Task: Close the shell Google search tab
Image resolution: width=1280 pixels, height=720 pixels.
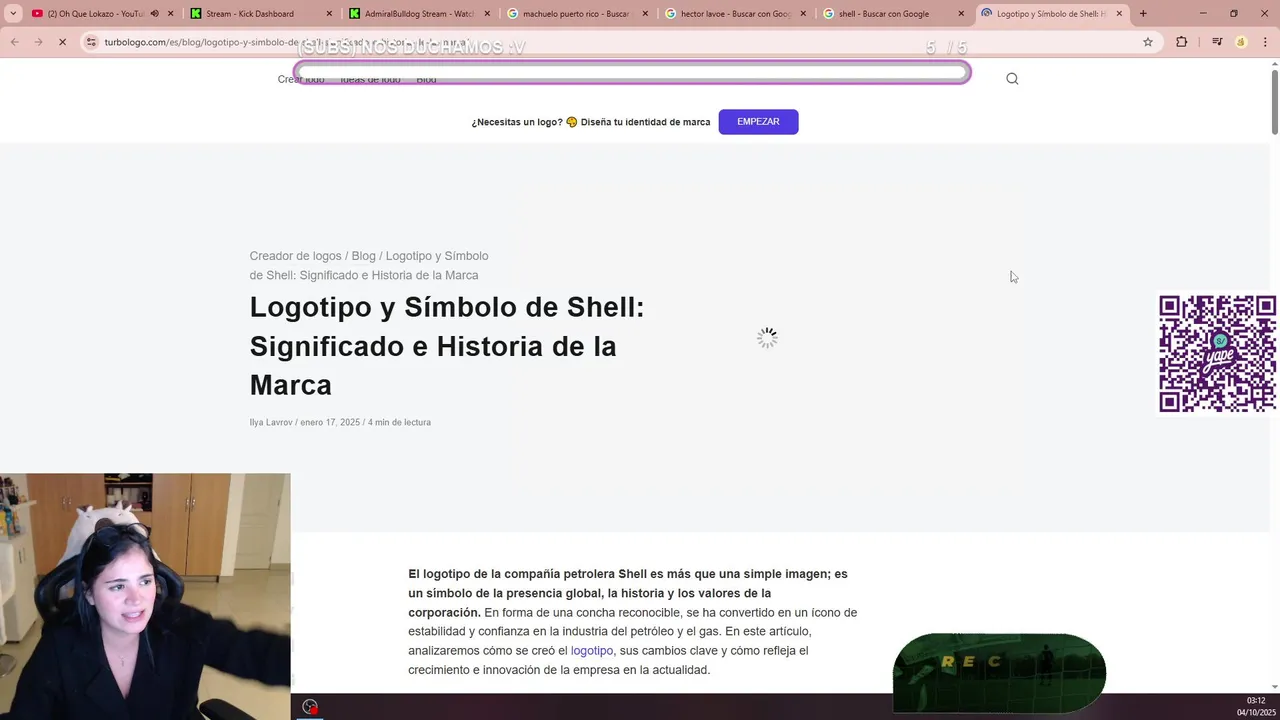Action: (961, 14)
